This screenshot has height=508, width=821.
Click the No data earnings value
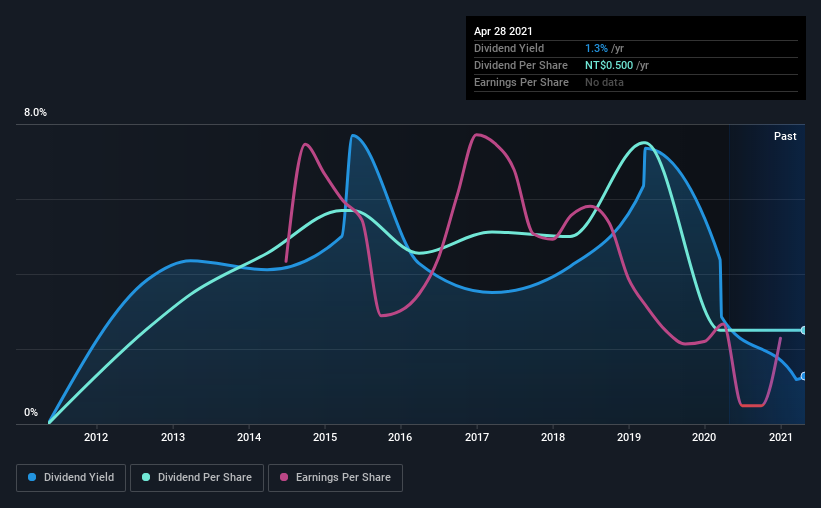click(x=604, y=82)
